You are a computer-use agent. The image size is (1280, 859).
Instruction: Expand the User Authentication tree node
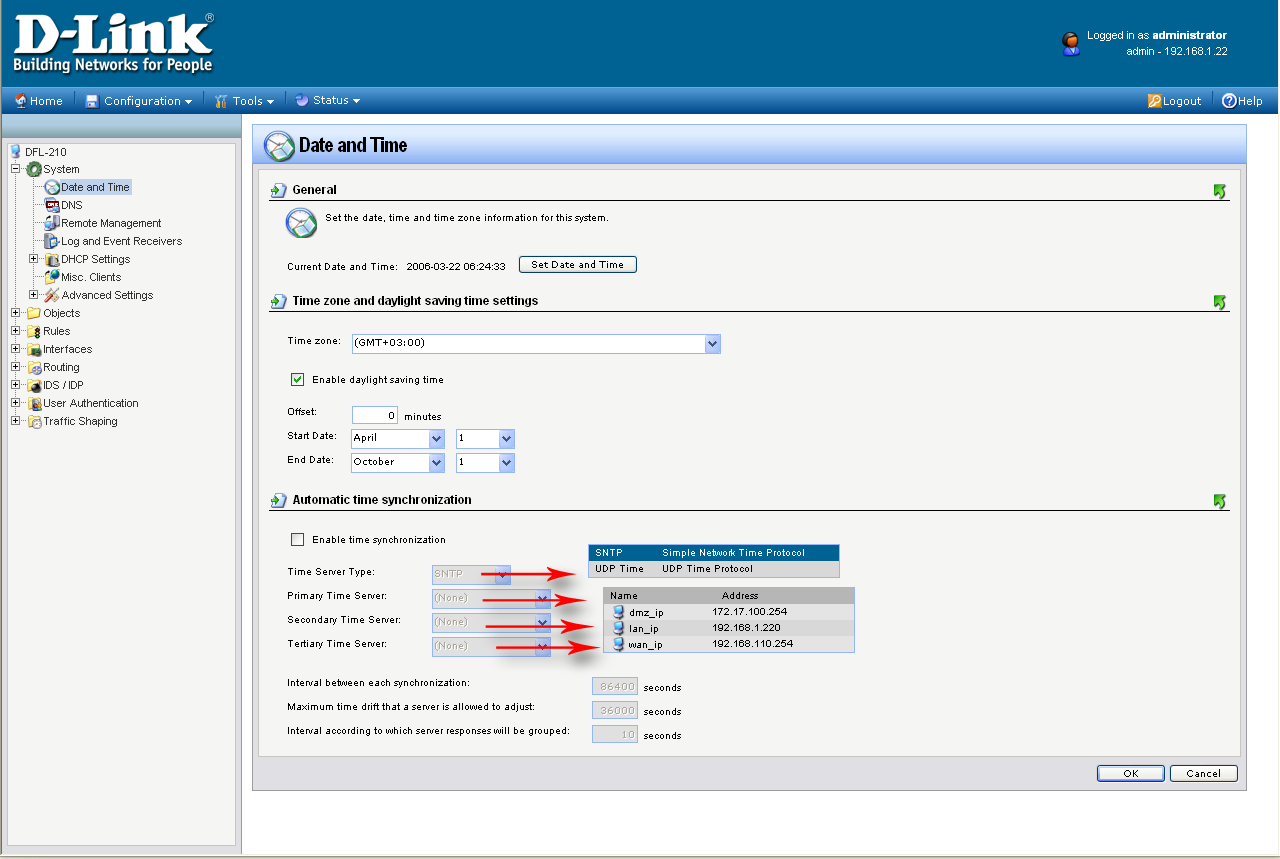tap(16, 403)
